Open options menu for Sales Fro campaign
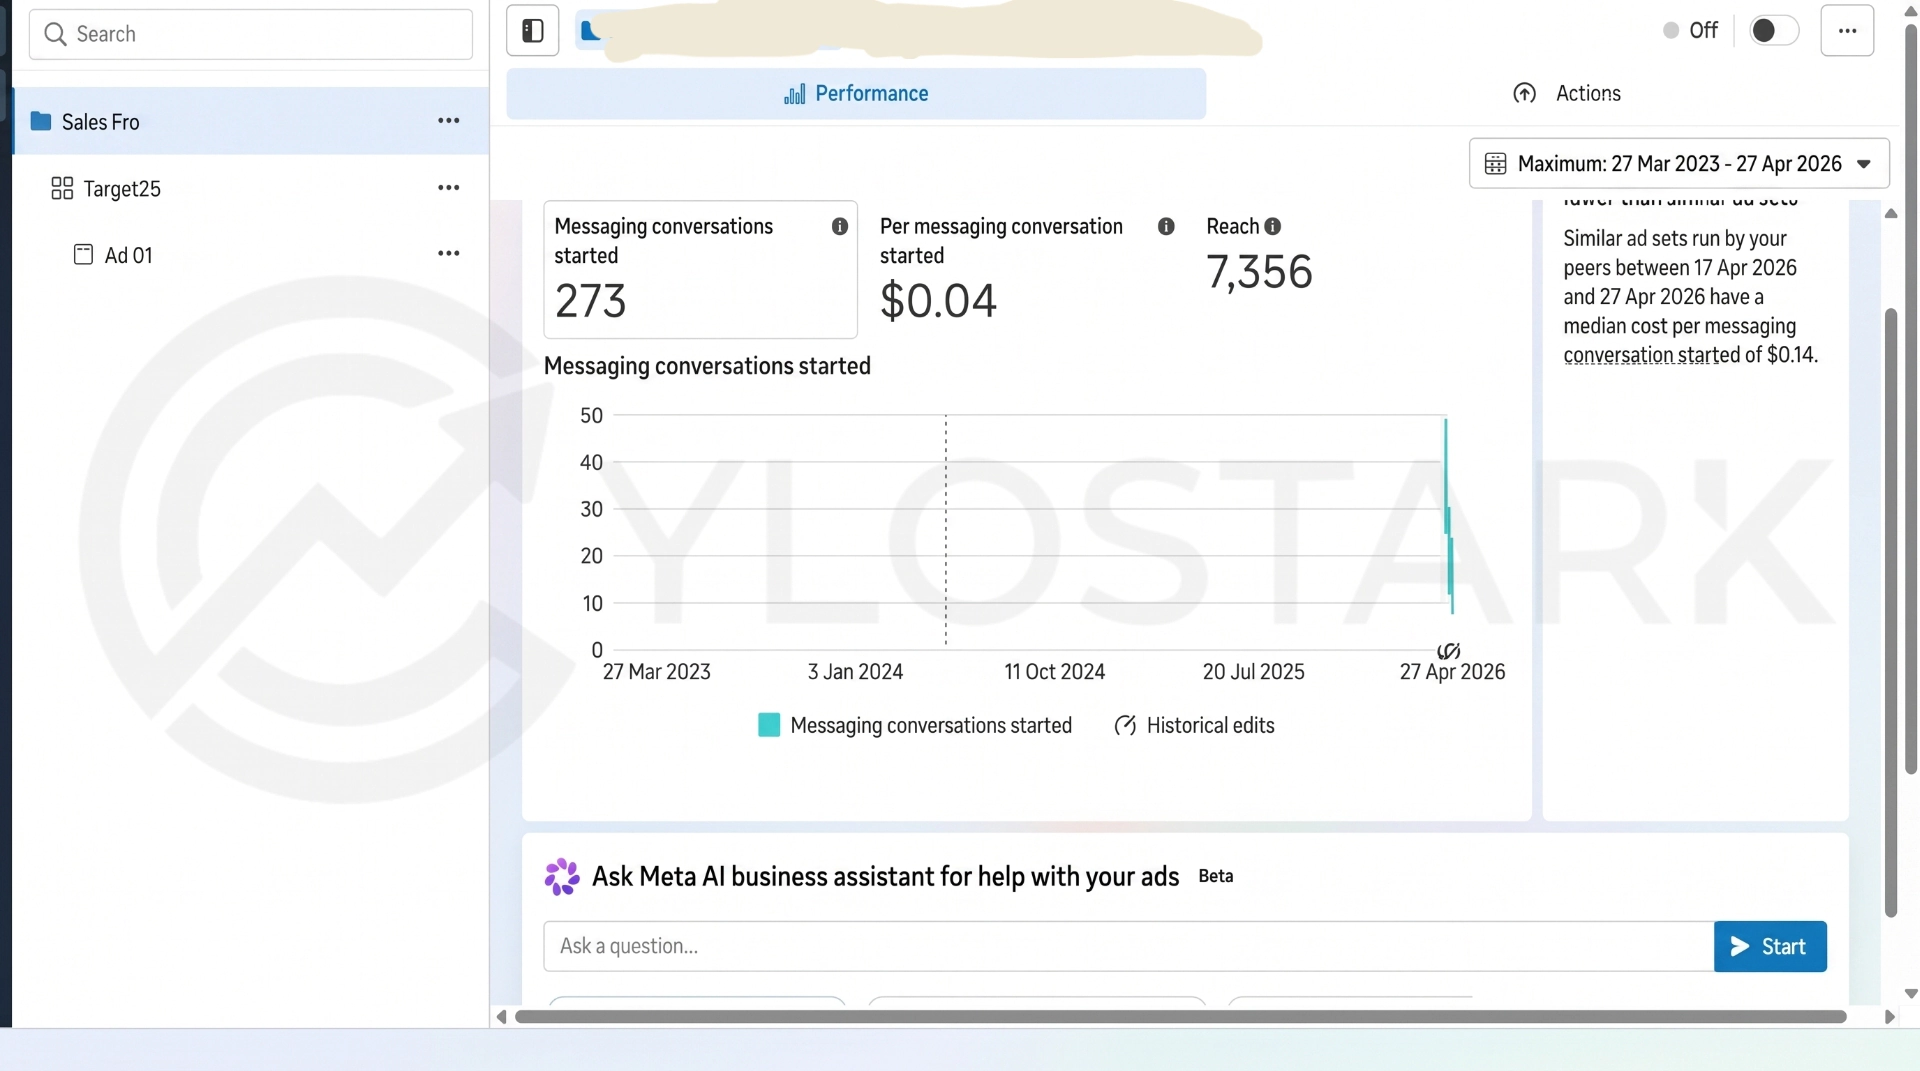Image resolution: width=1920 pixels, height=1071 pixels. click(449, 121)
